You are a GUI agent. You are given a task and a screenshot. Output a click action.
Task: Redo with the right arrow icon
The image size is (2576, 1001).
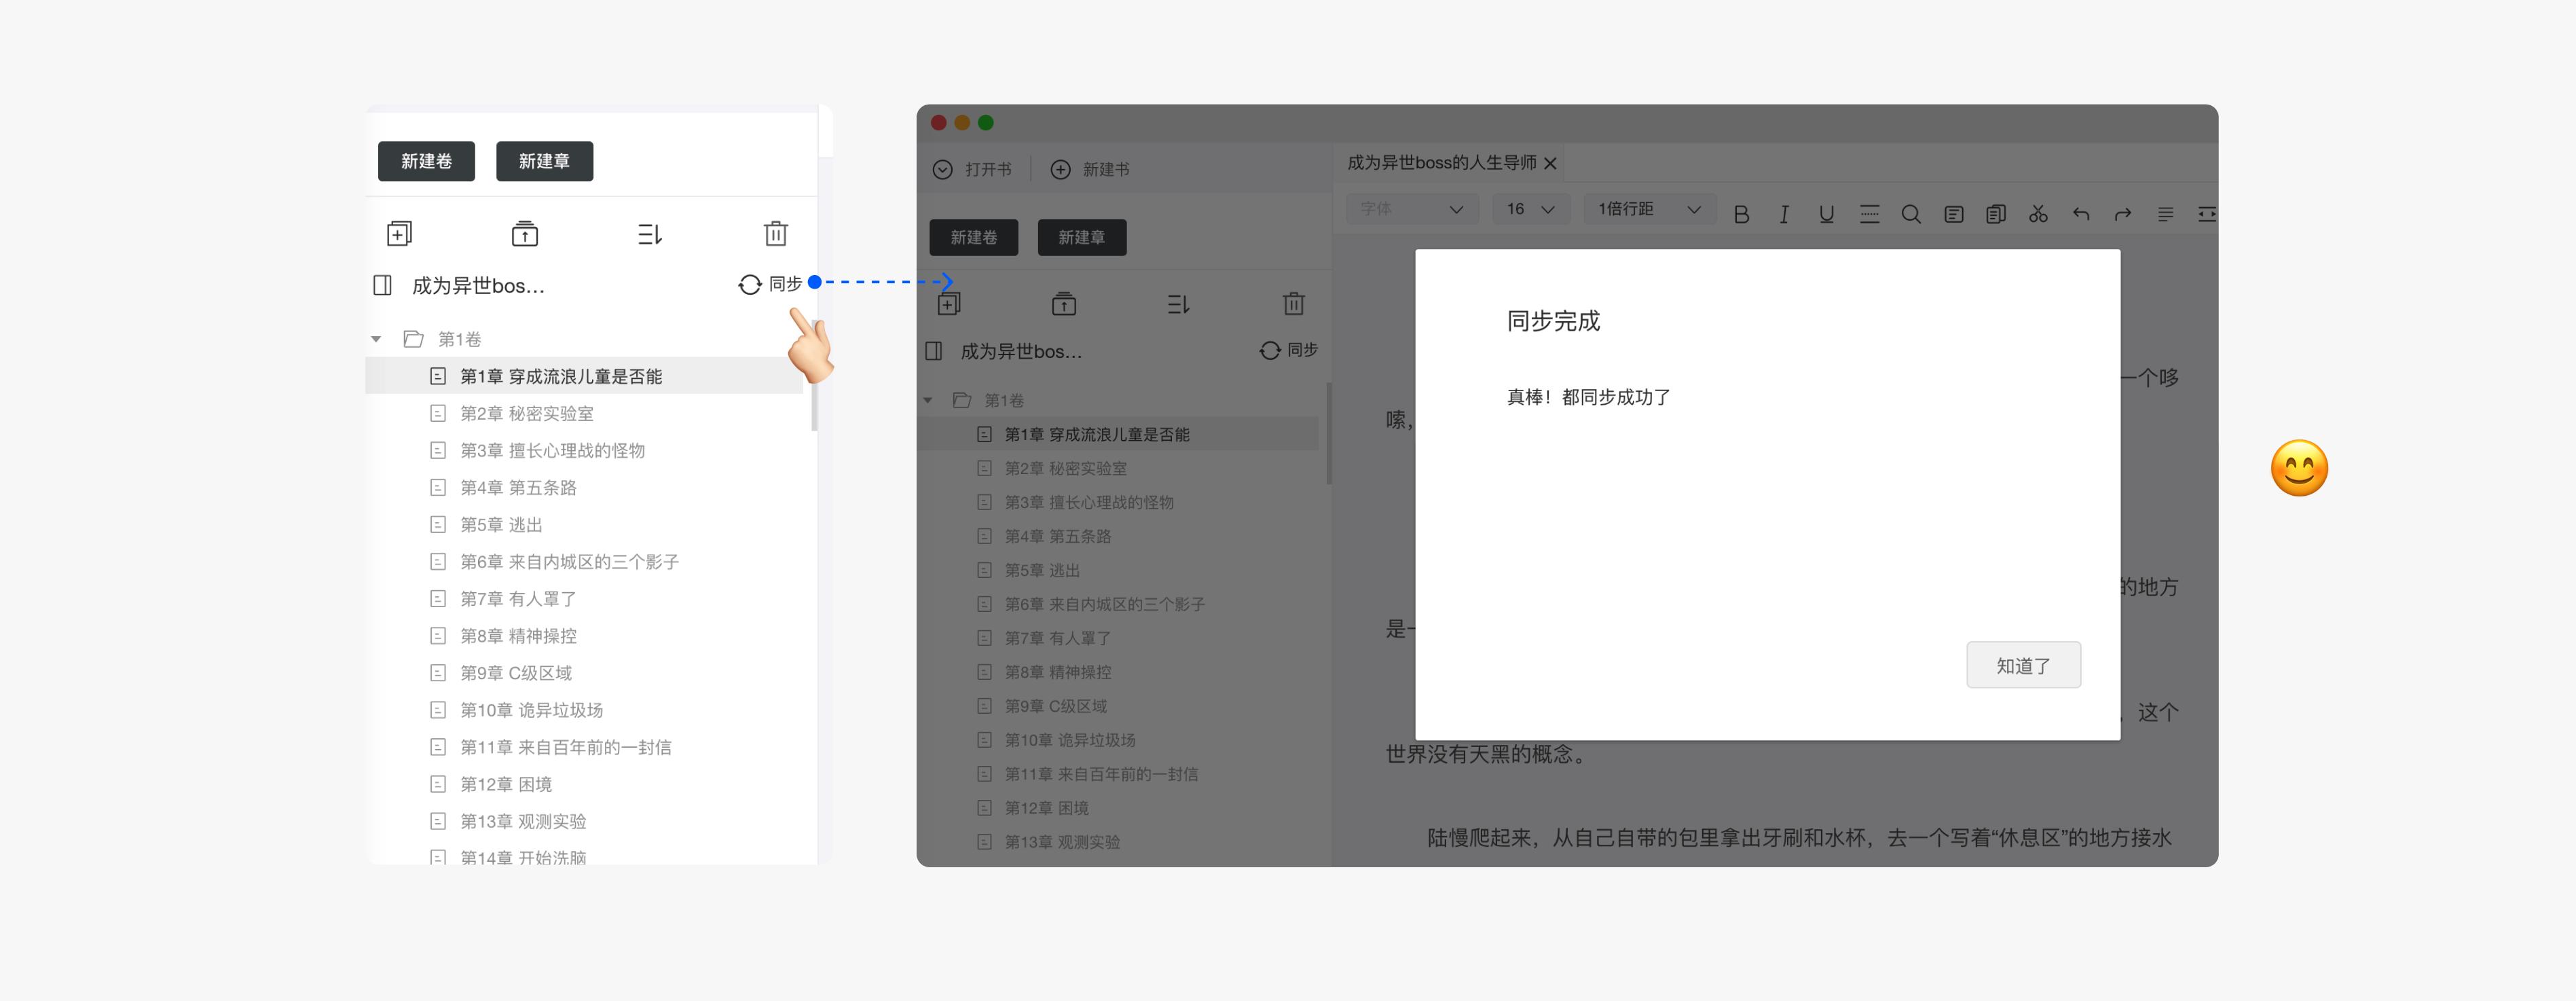point(2122,213)
